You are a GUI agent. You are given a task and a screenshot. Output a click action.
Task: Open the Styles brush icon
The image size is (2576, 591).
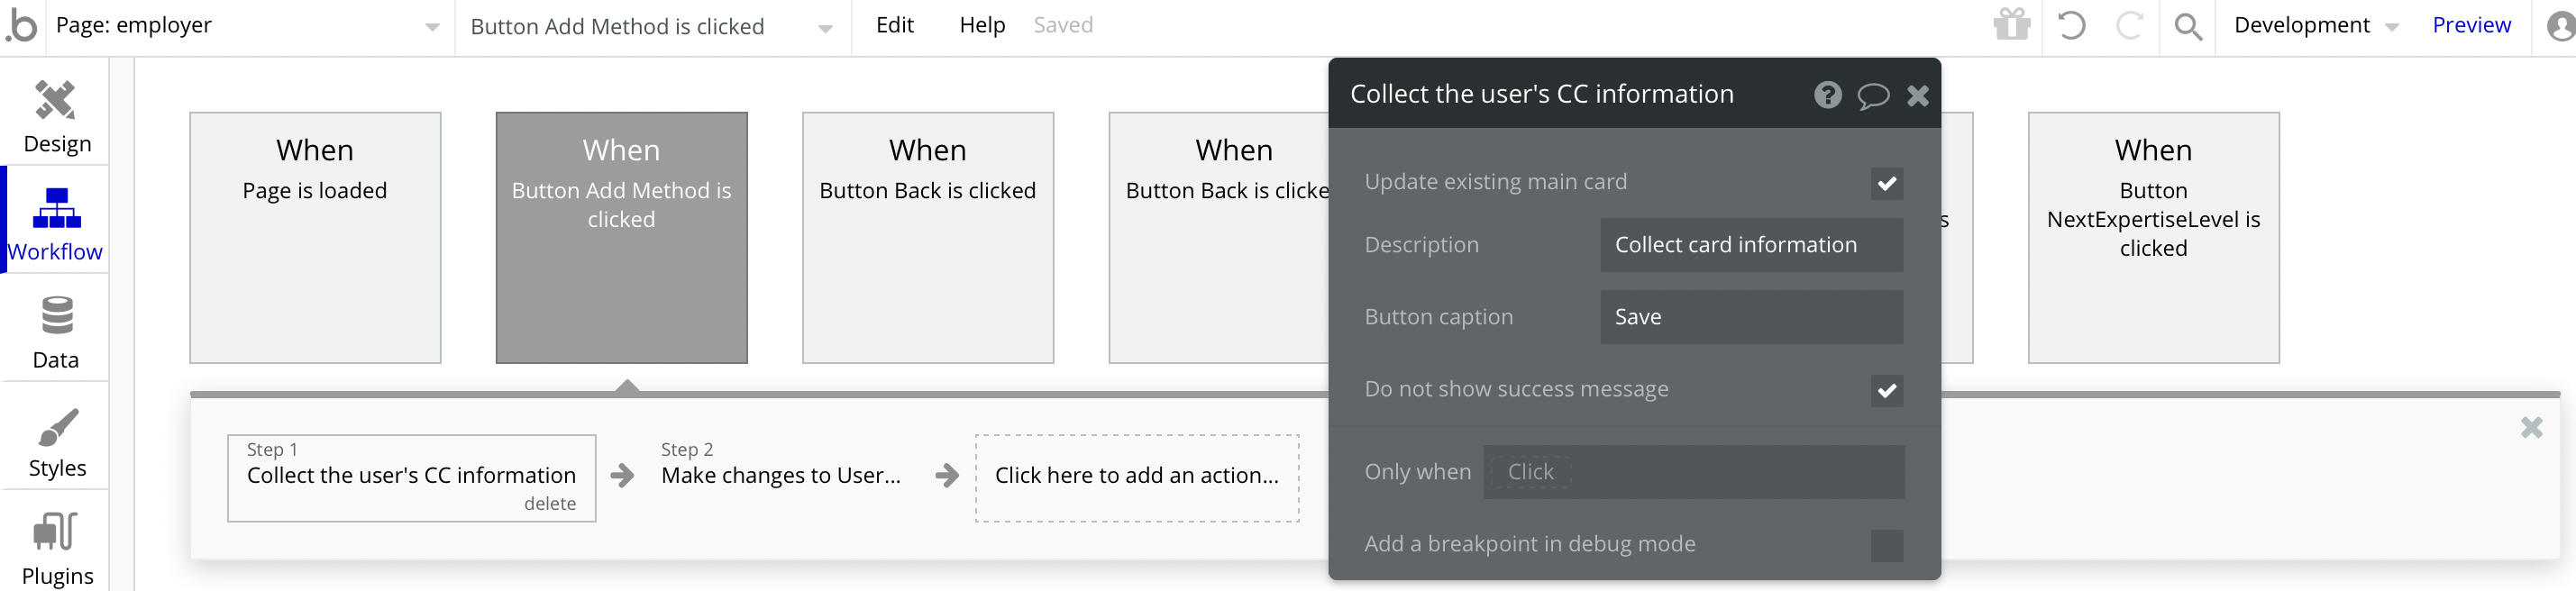56,427
